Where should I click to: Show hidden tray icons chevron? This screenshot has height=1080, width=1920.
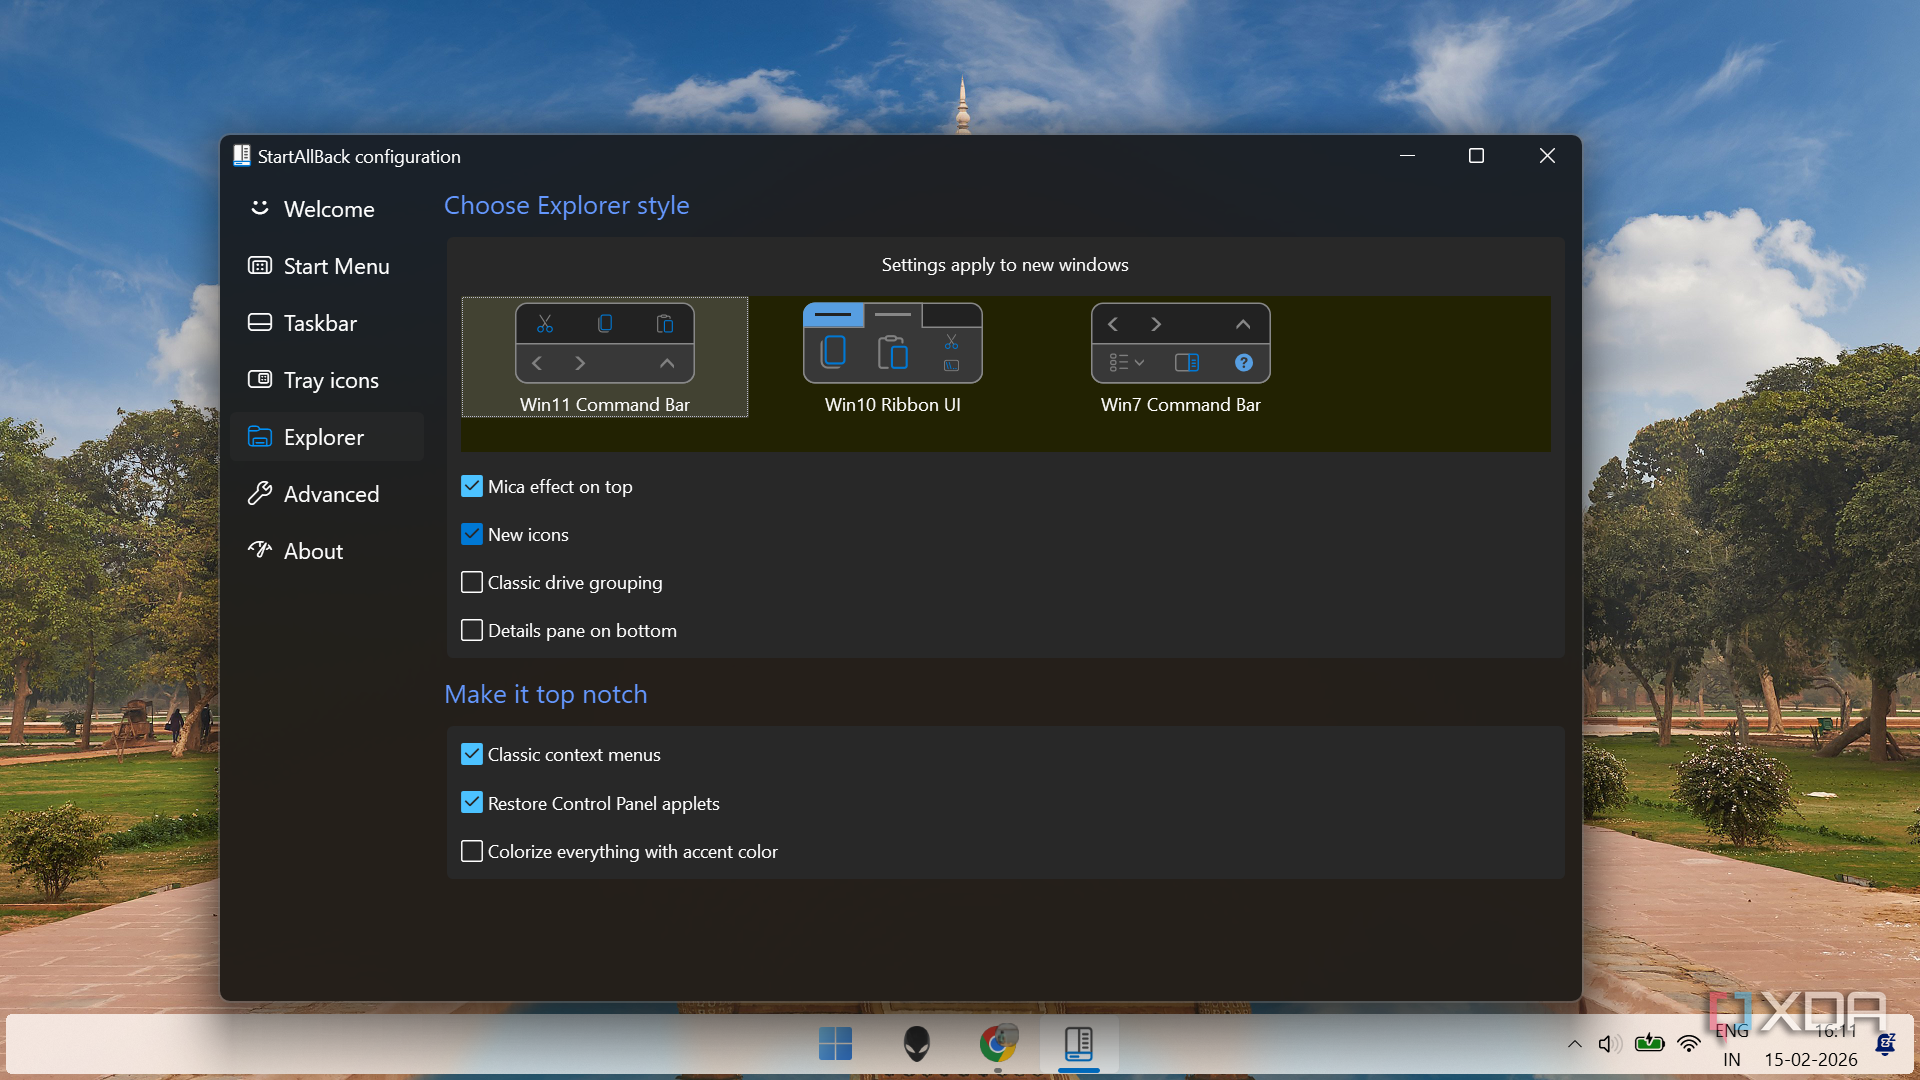pyautogui.click(x=1575, y=1044)
